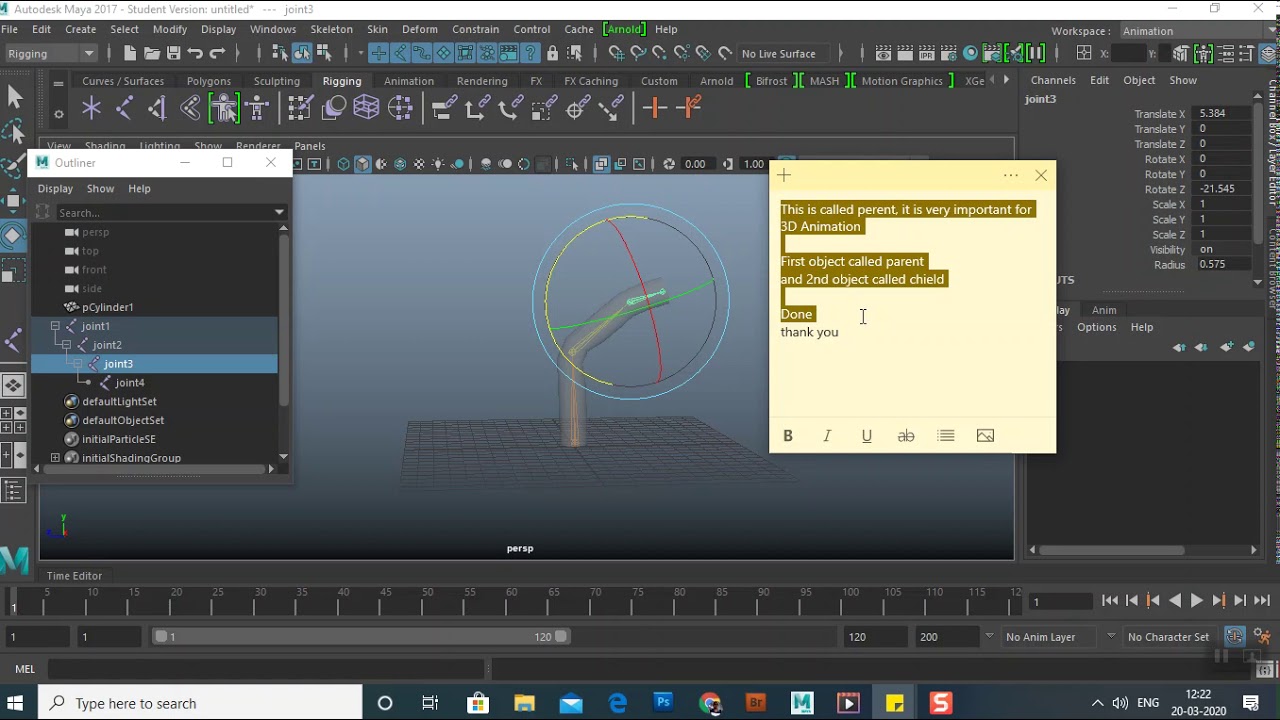Toggle bullet list in the sticky note

tap(946, 436)
